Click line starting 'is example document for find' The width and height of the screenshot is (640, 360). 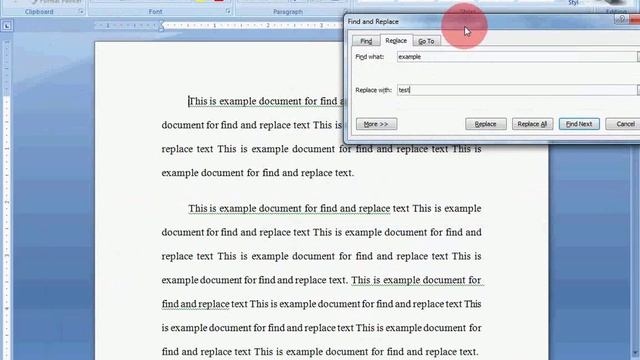tap(322, 328)
